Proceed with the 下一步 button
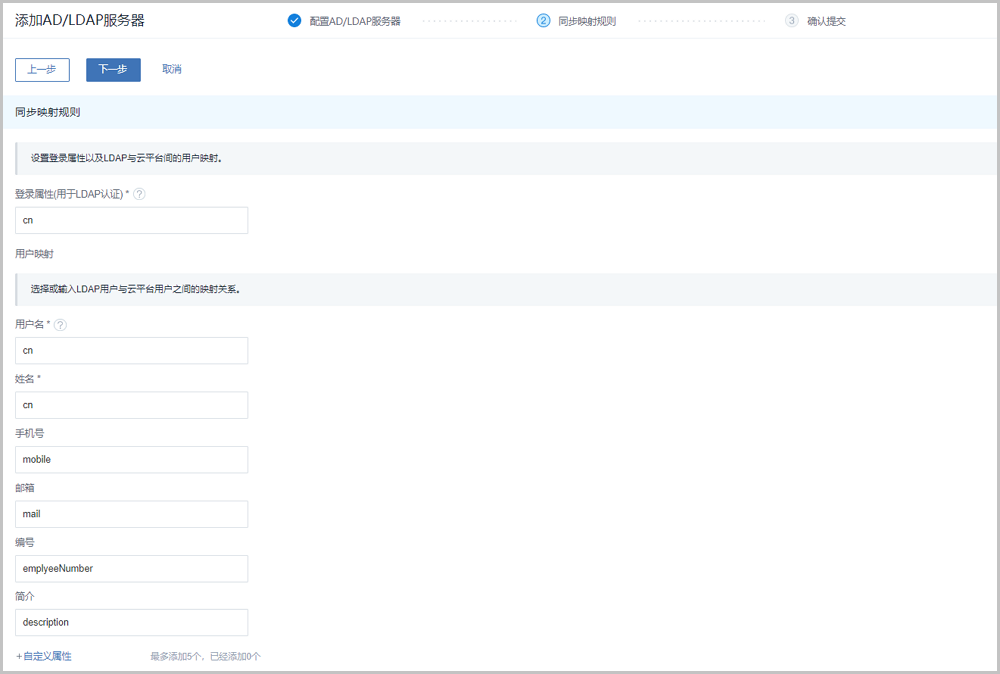Image resolution: width=1000 pixels, height=674 pixels. coord(113,69)
